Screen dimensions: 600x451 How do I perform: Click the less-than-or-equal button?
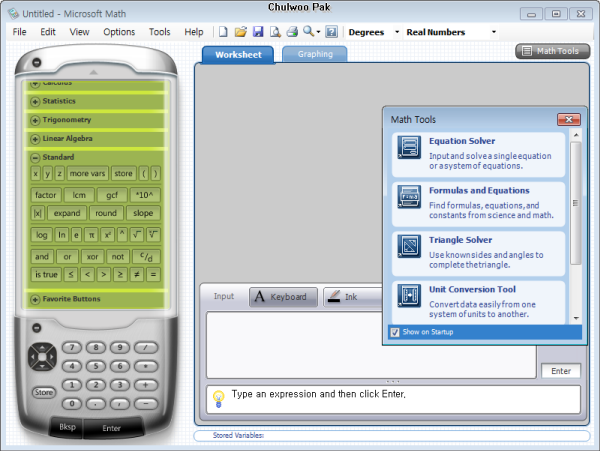click(70, 274)
